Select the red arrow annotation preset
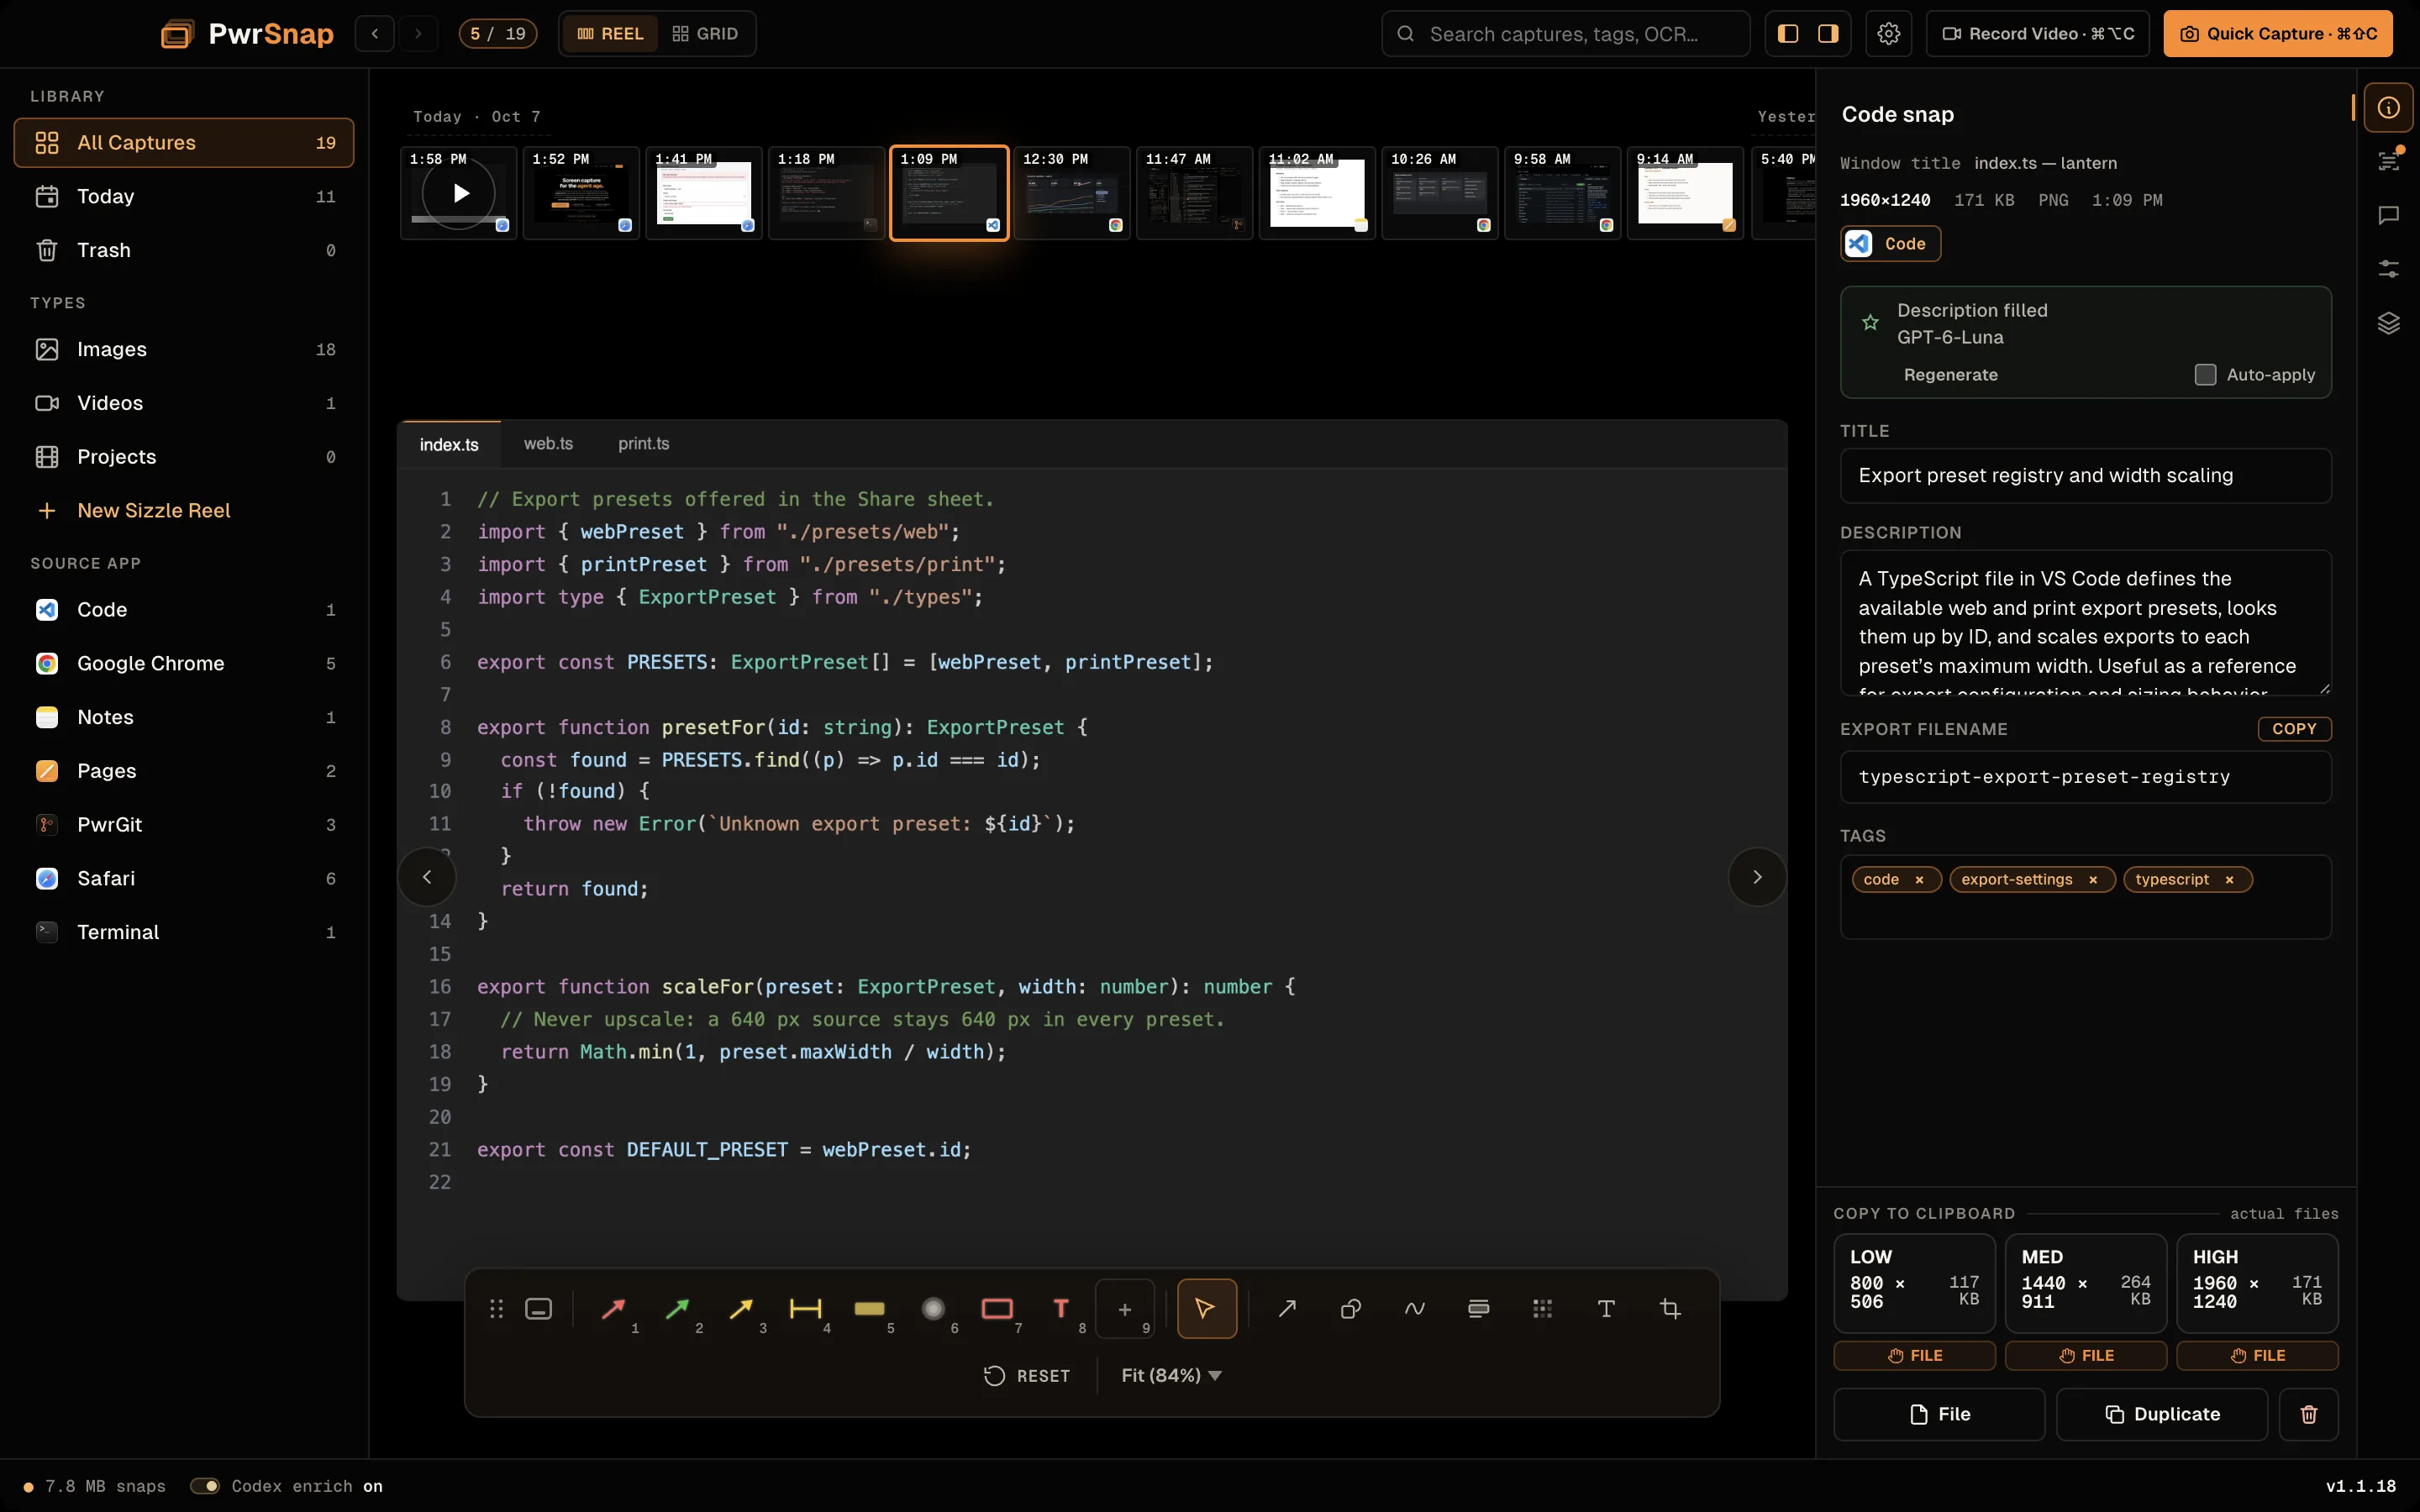Image resolution: width=2420 pixels, height=1512 pixels. pyautogui.click(x=613, y=1308)
